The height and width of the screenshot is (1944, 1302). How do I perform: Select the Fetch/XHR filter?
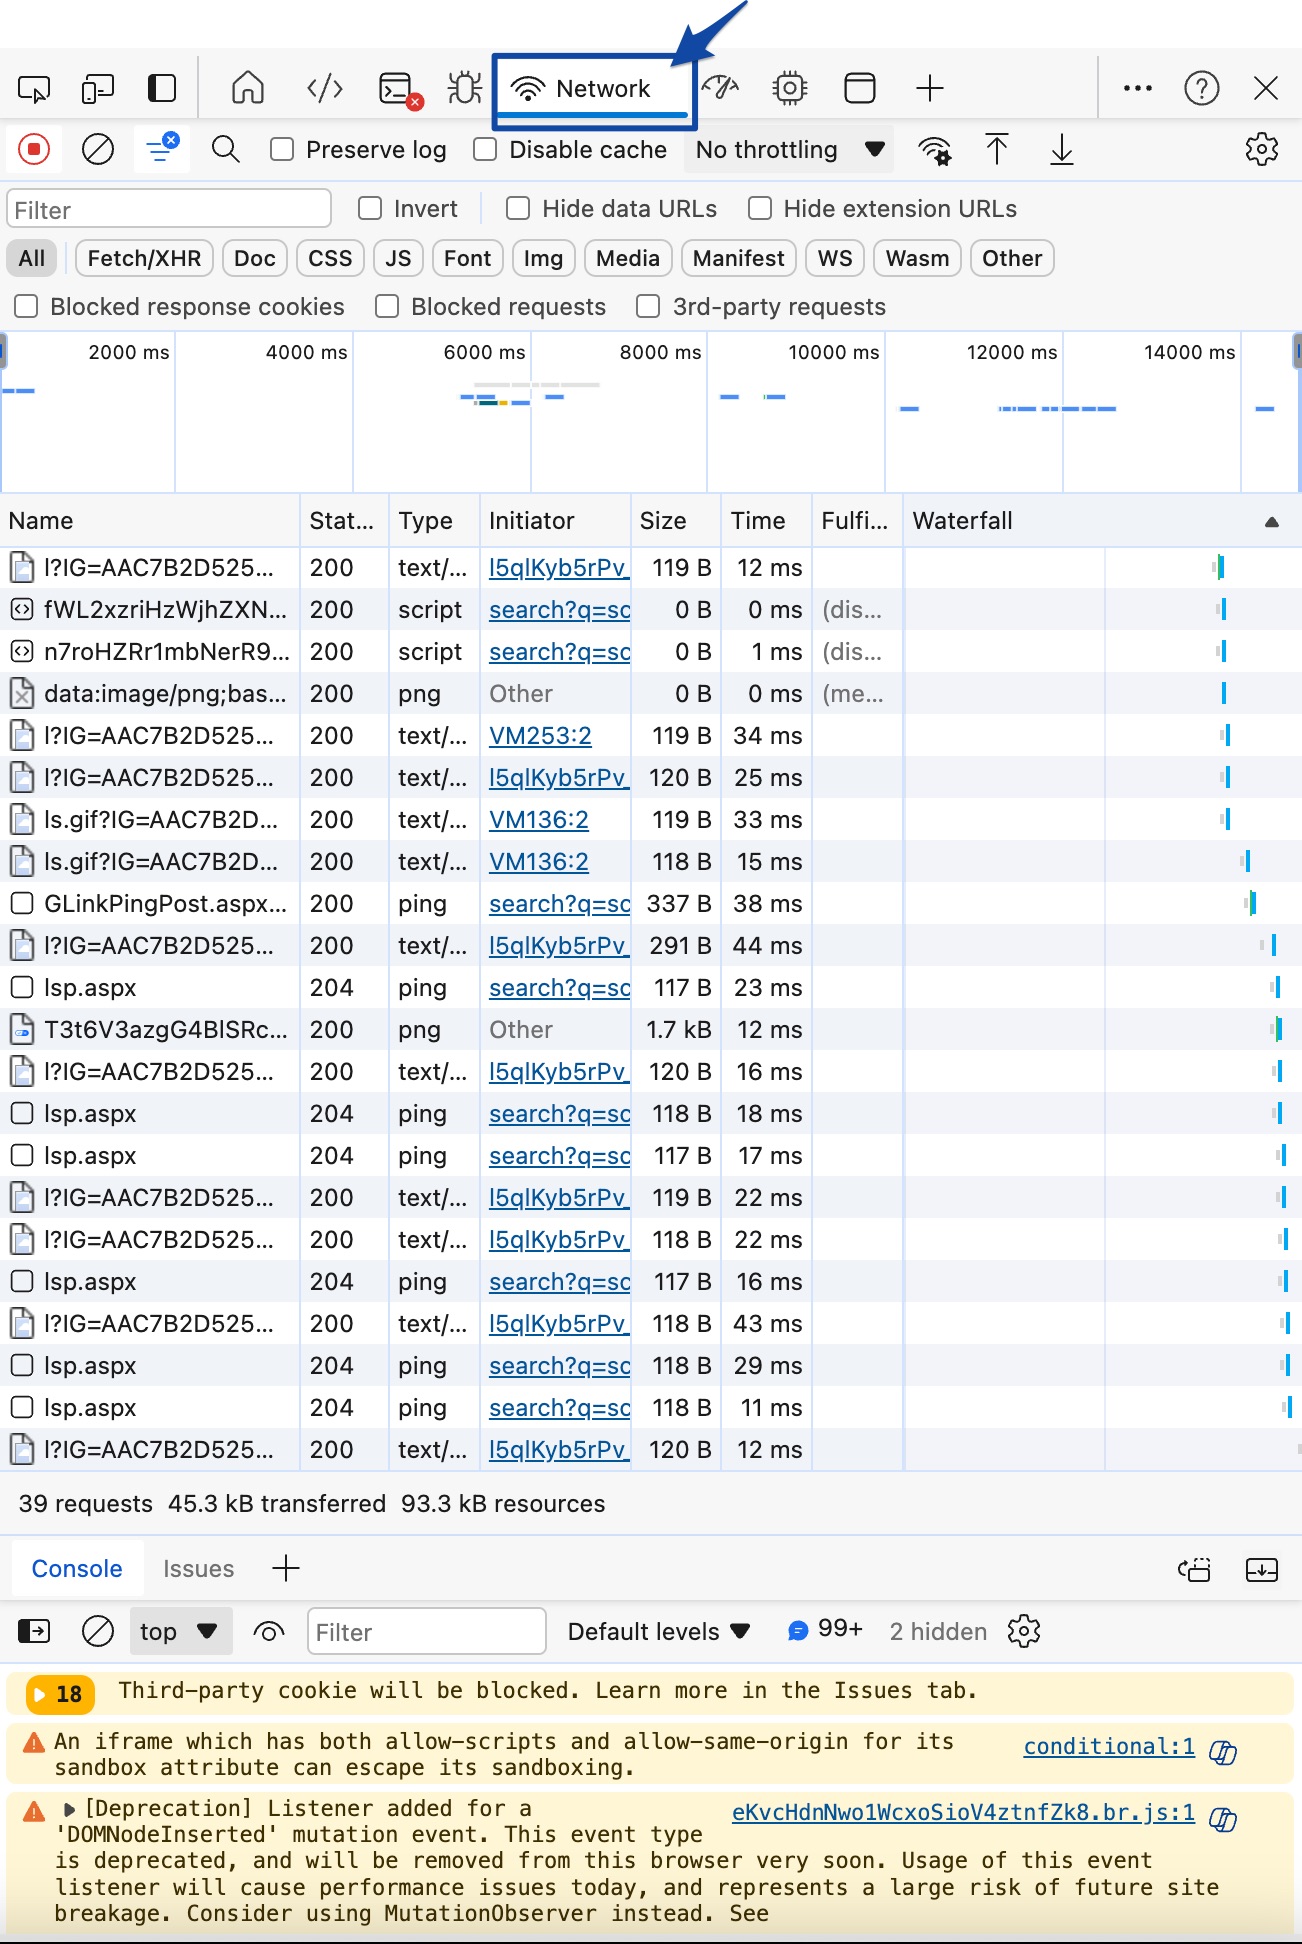[144, 259]
